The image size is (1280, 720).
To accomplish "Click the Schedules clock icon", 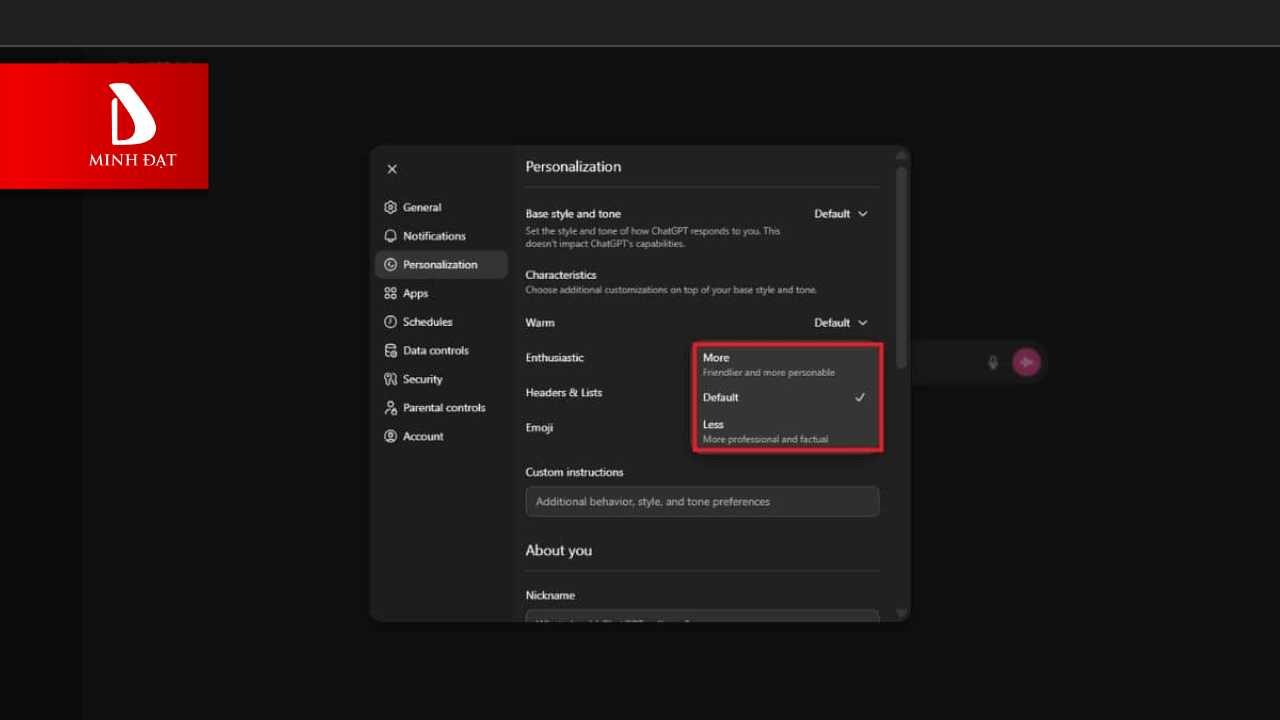I will pos(391,322).
